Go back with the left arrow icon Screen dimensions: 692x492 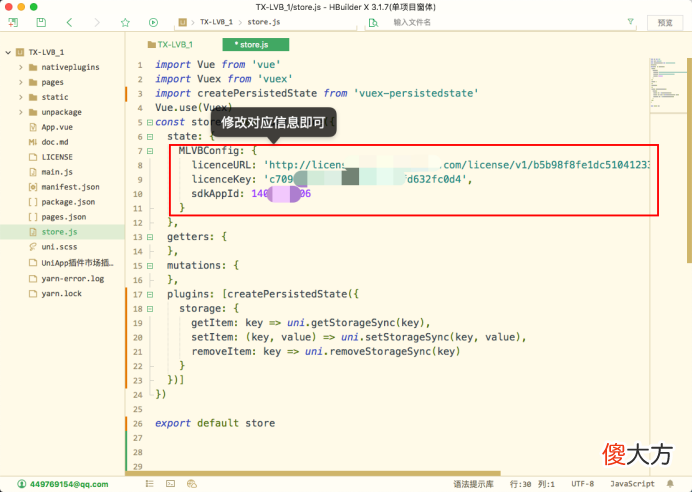click(69, 23)
